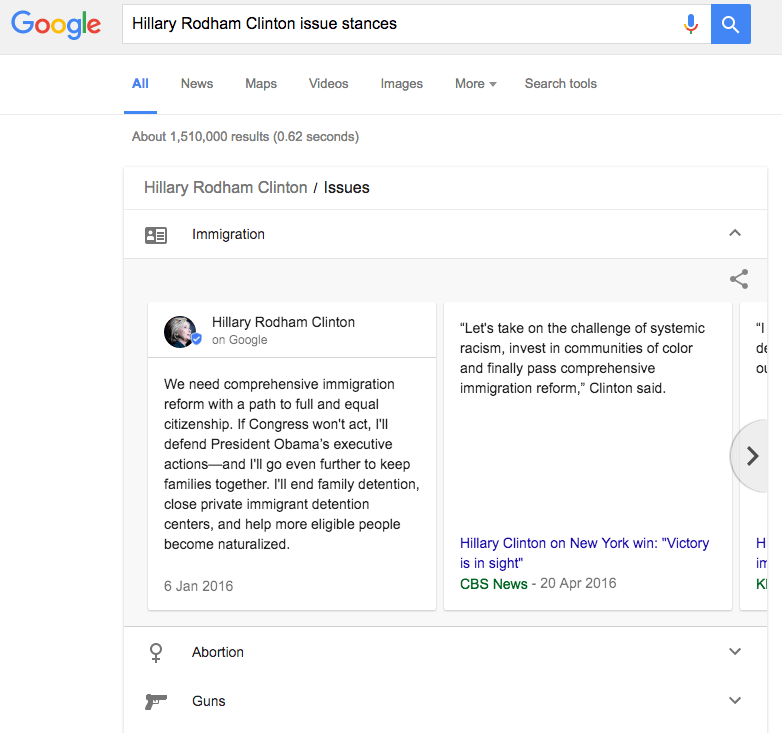Click the CBS News source label
This screenshot has width=782, height=733.
(493, 584)
